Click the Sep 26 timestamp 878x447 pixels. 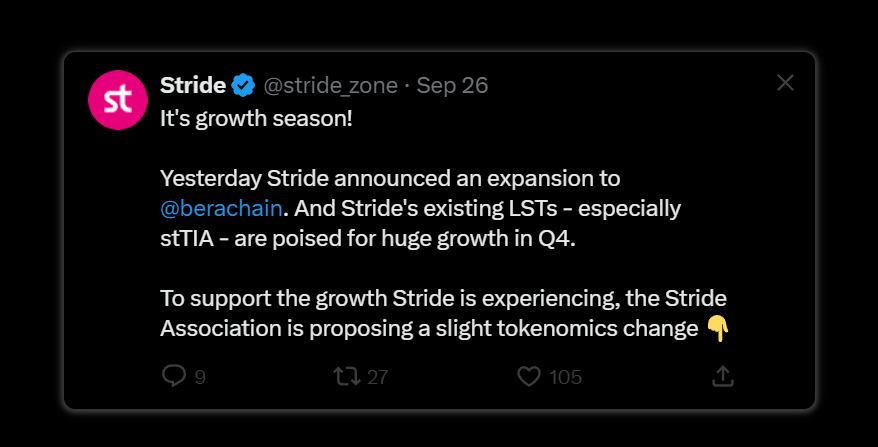[x=452, y=85]
